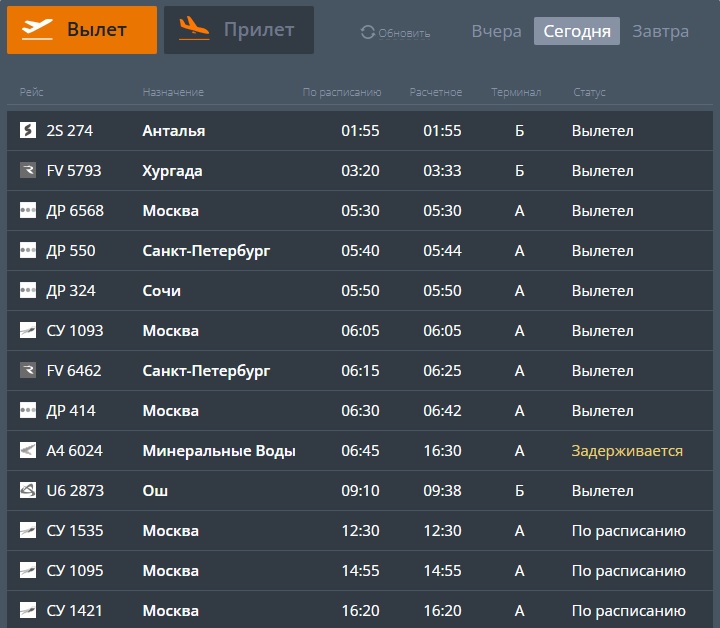This screenshot has width=720, height=628.
Task: Click the airline icon beside flight FV 5793
Action: tap(28, 171)
